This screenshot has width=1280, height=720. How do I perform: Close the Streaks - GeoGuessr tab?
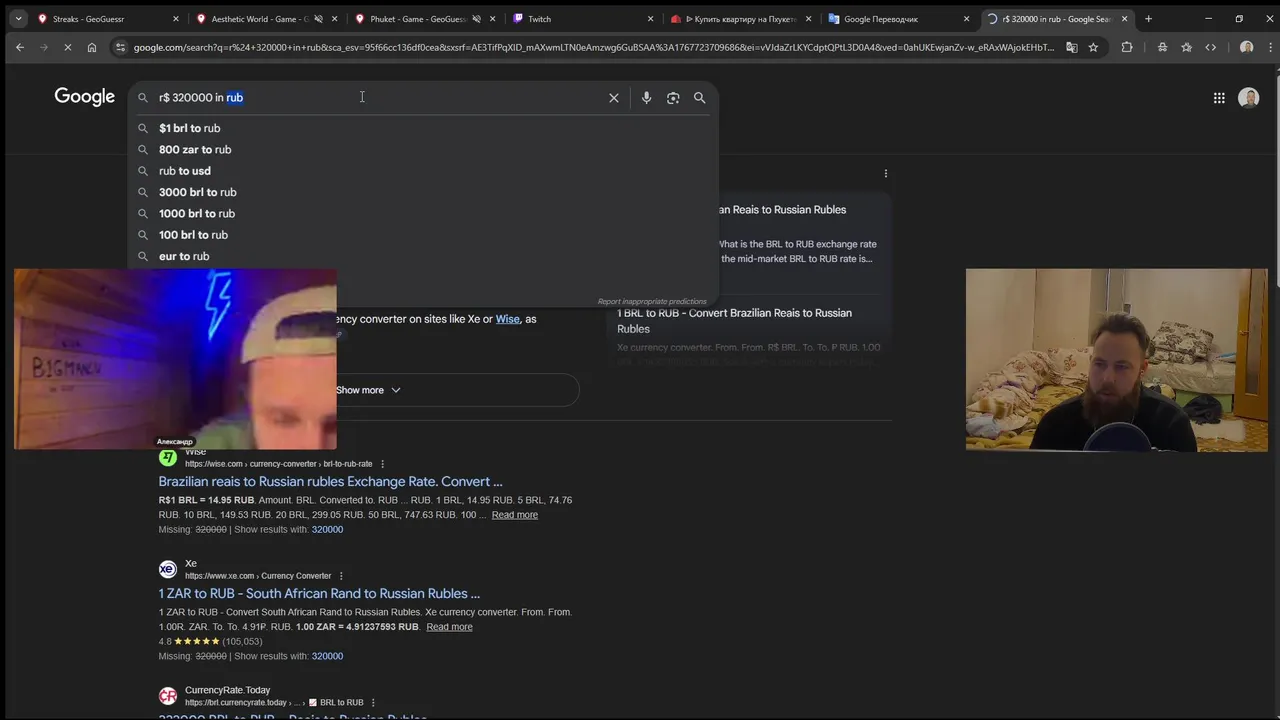pyautogui.click(x=176, y=19)
